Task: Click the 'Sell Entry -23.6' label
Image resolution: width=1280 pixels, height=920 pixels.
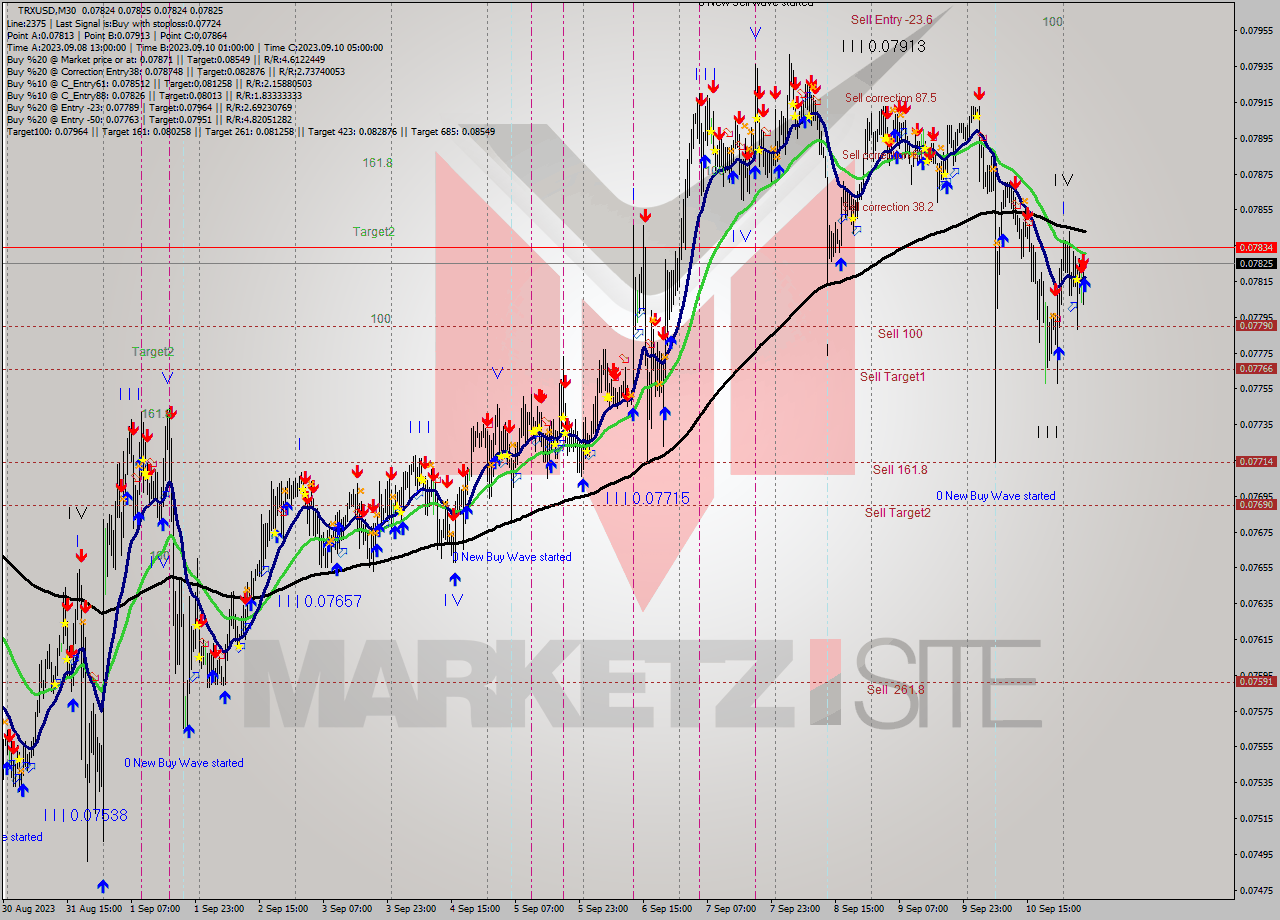Action: pos(892,20)
